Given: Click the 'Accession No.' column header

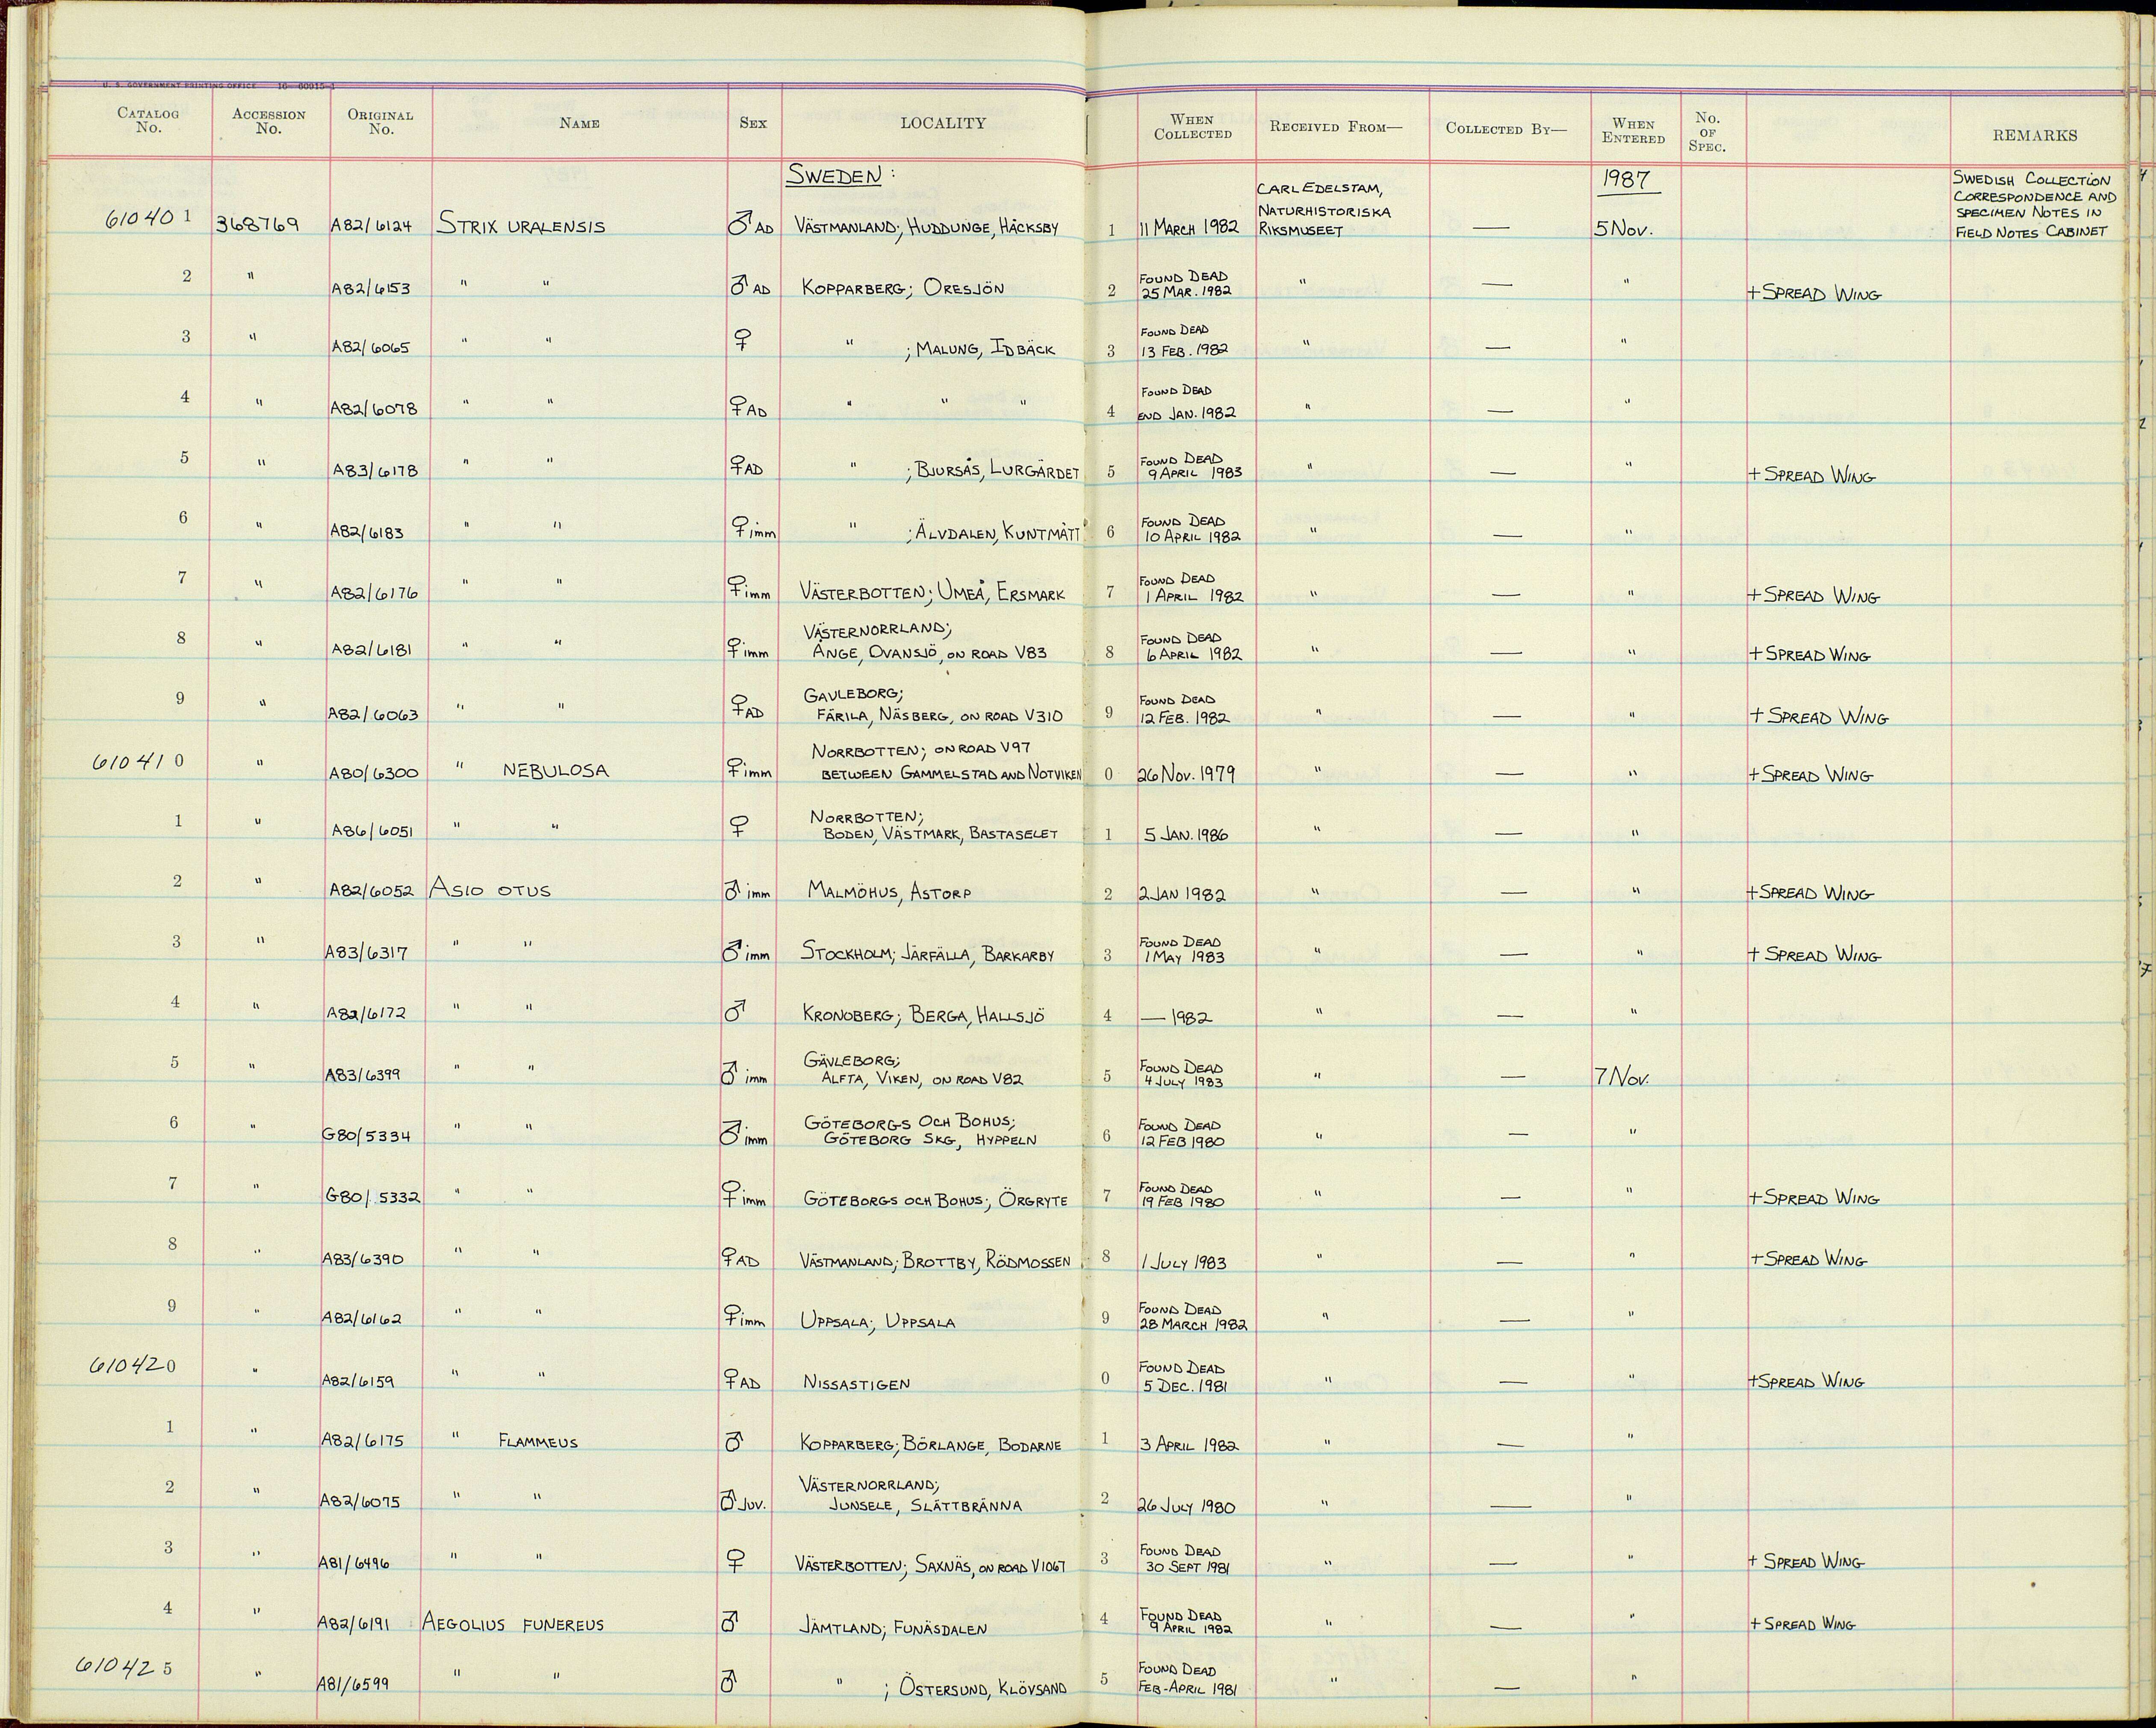Looking at the screenshot, I should 269,121.
